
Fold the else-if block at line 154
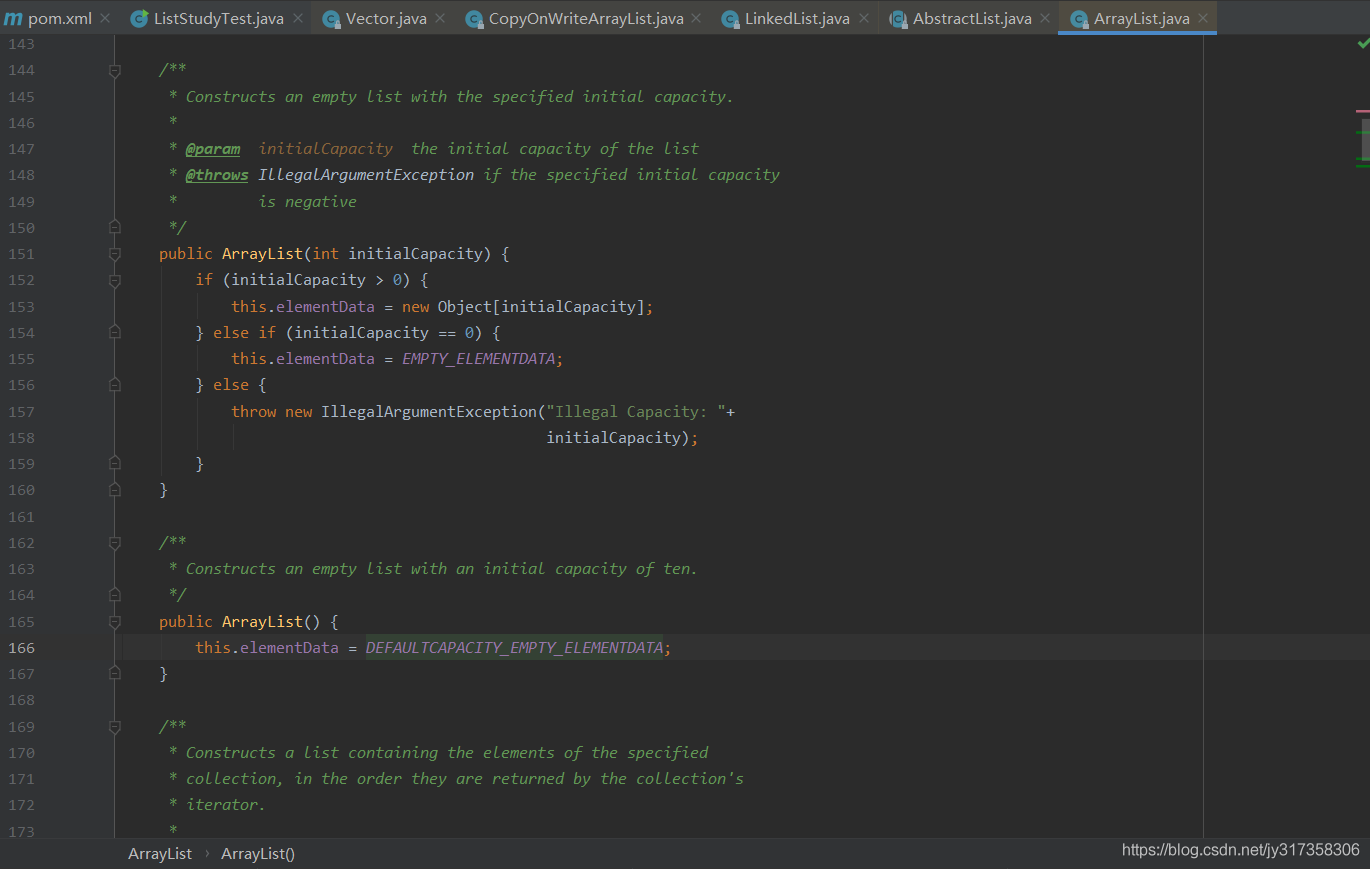(115, 332)
